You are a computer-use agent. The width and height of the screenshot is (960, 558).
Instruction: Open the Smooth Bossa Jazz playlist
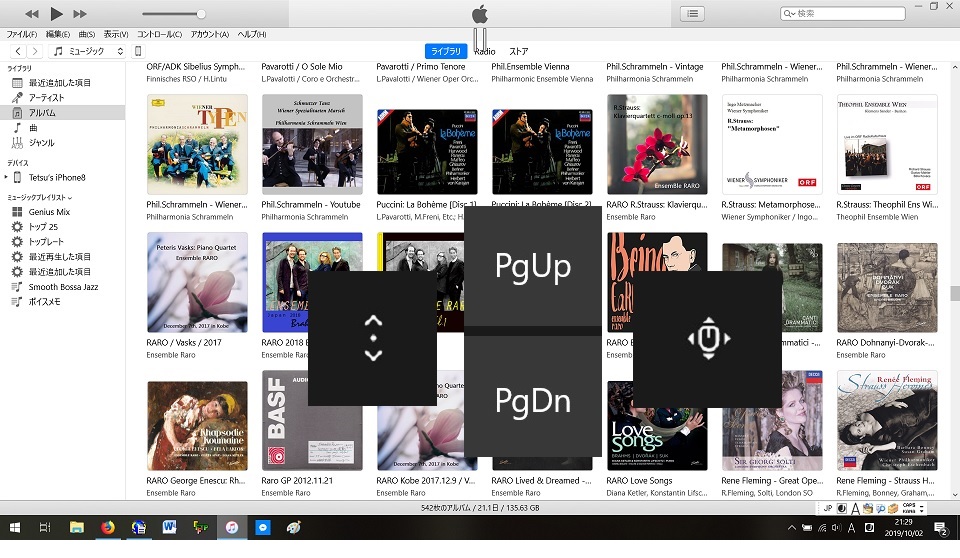(62, 287)
